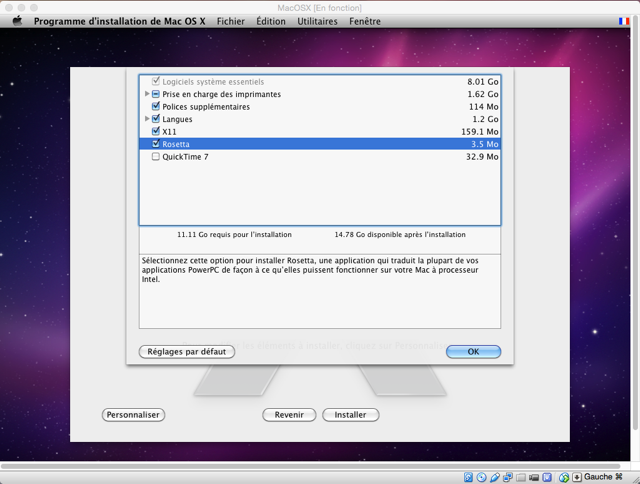This screenshot has height=484, width=640.
Task: Click VirtualBox virtualization features icon
Action: coord(547,477)
